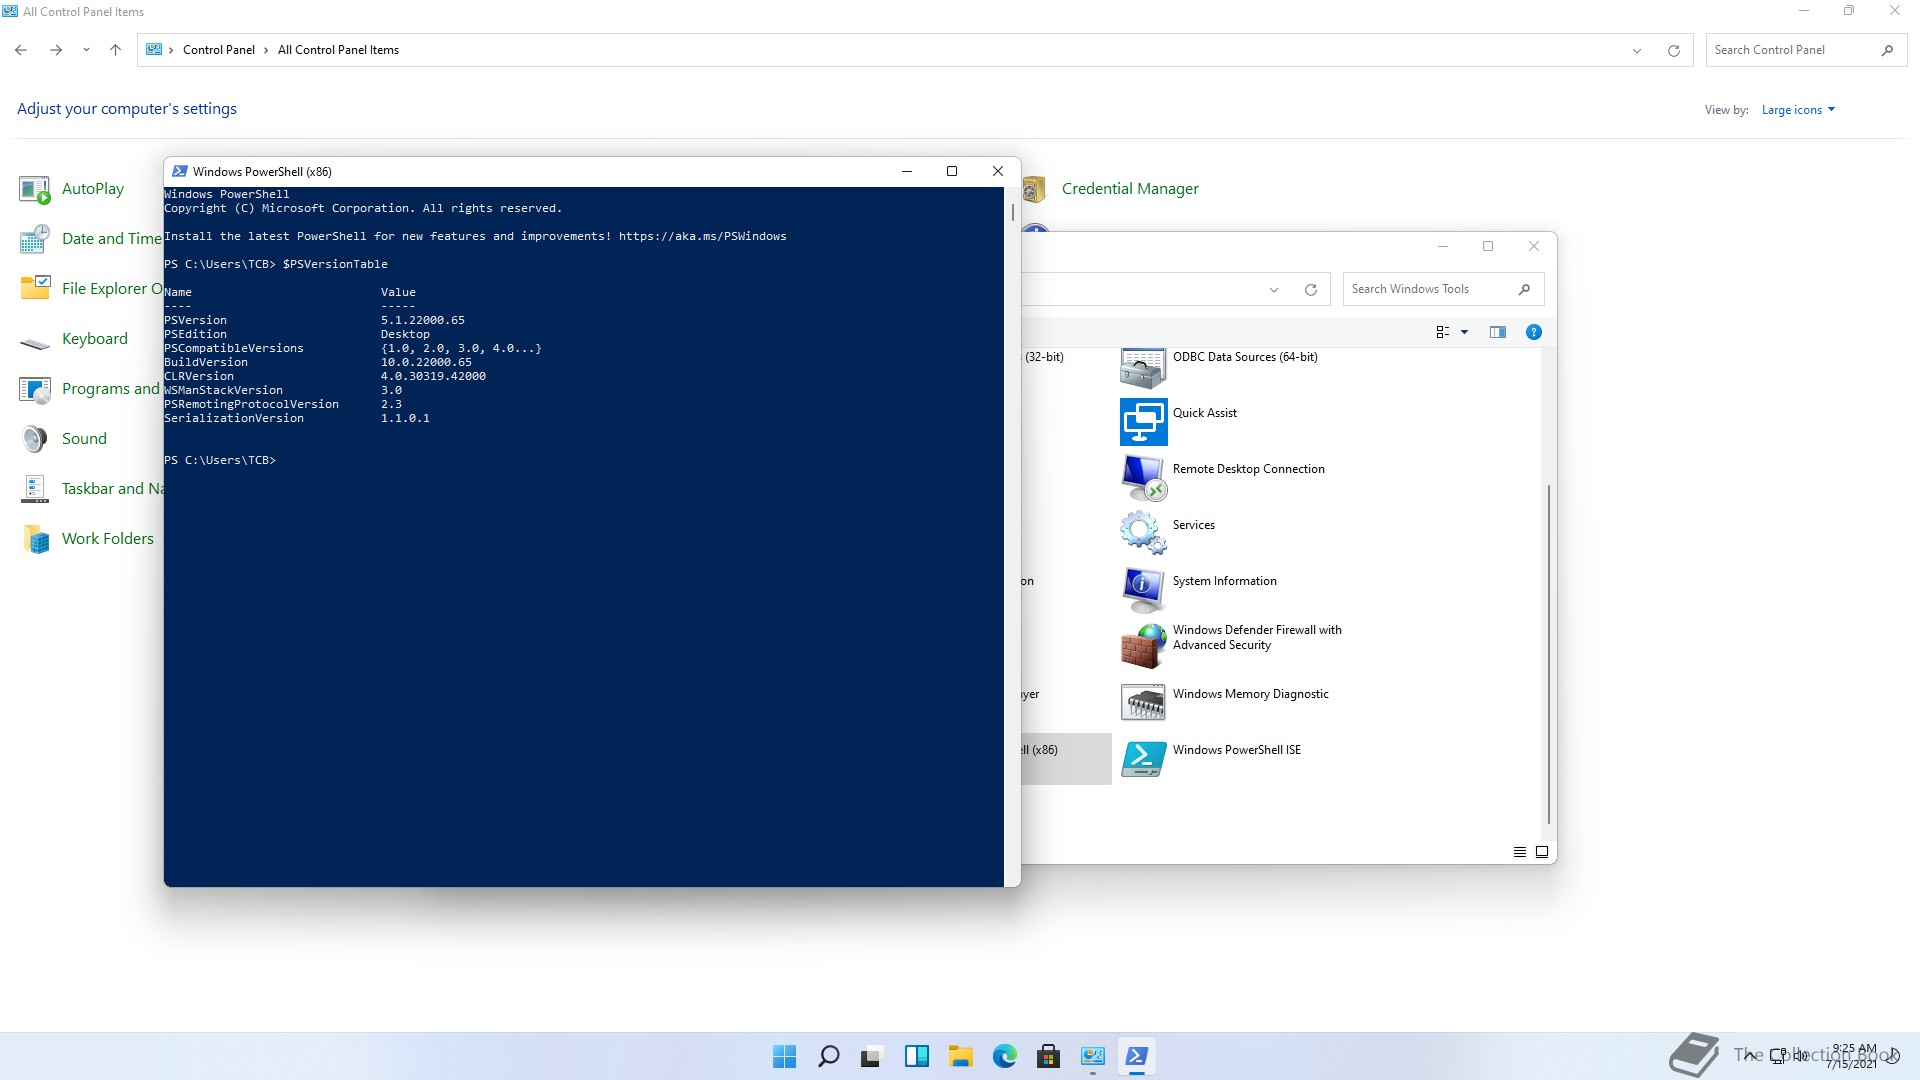Image resolution: width=1920 pixels, height=1080 pixels.
Task: Show hidden system tray icons
Action: pyautogui.click(x=1749, y=1055)
